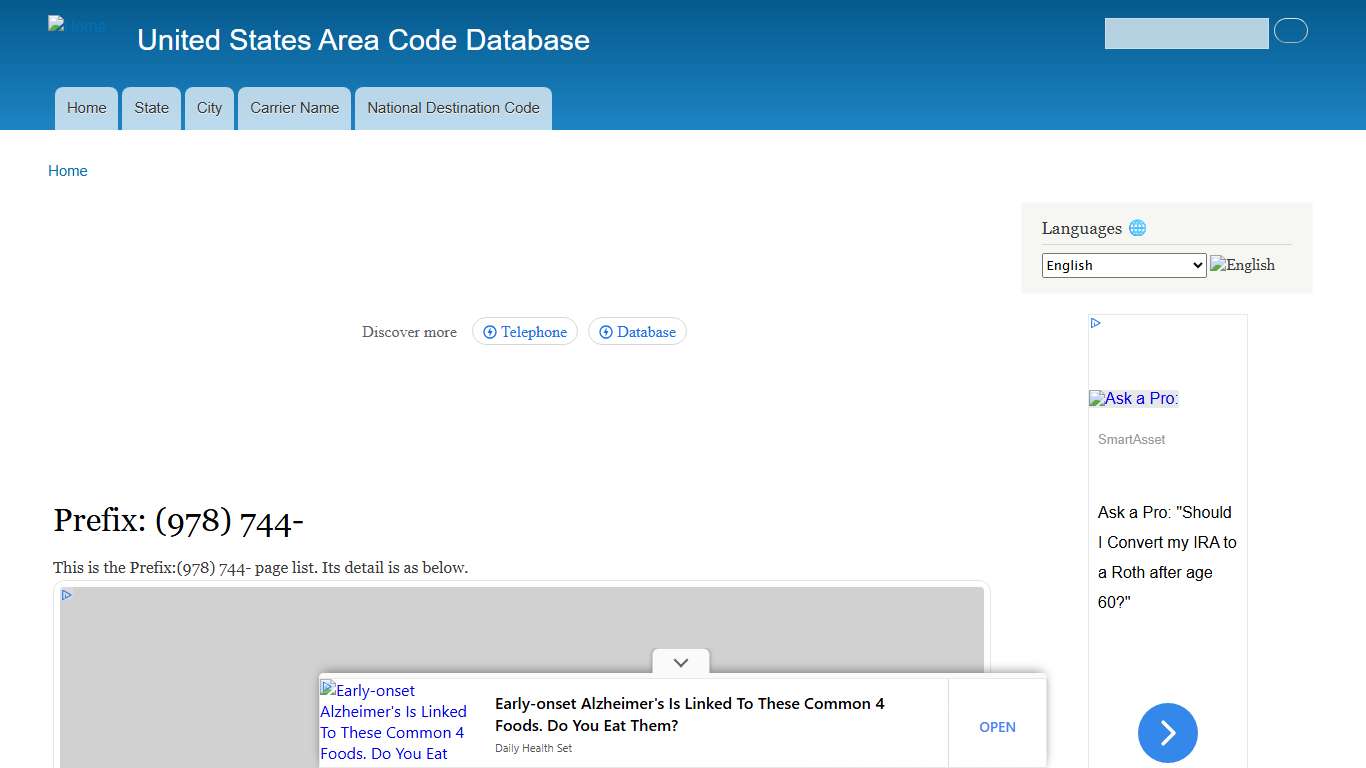
Task: Click the Daily Health Set link
Action: (533, 748)
